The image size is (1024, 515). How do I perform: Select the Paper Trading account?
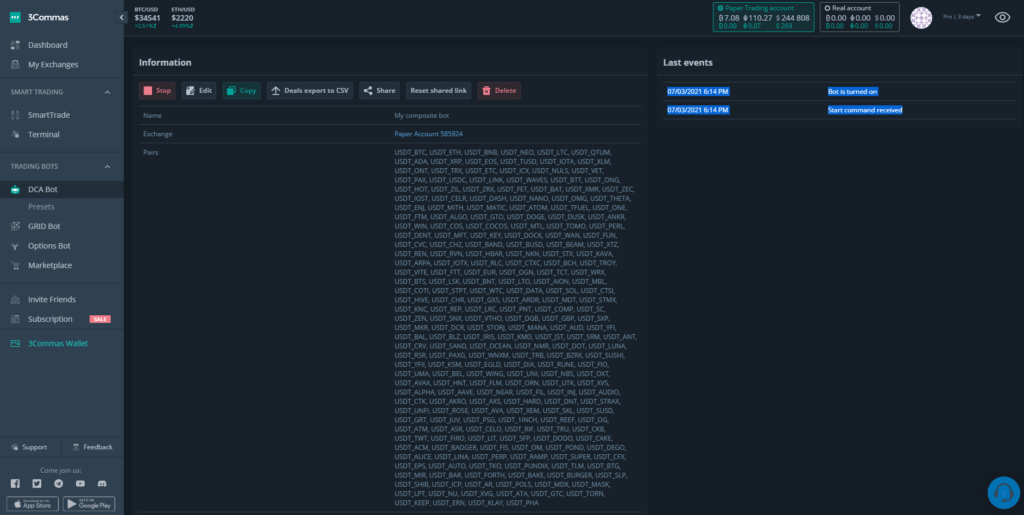pyautogui.click(x=763, y=17)
